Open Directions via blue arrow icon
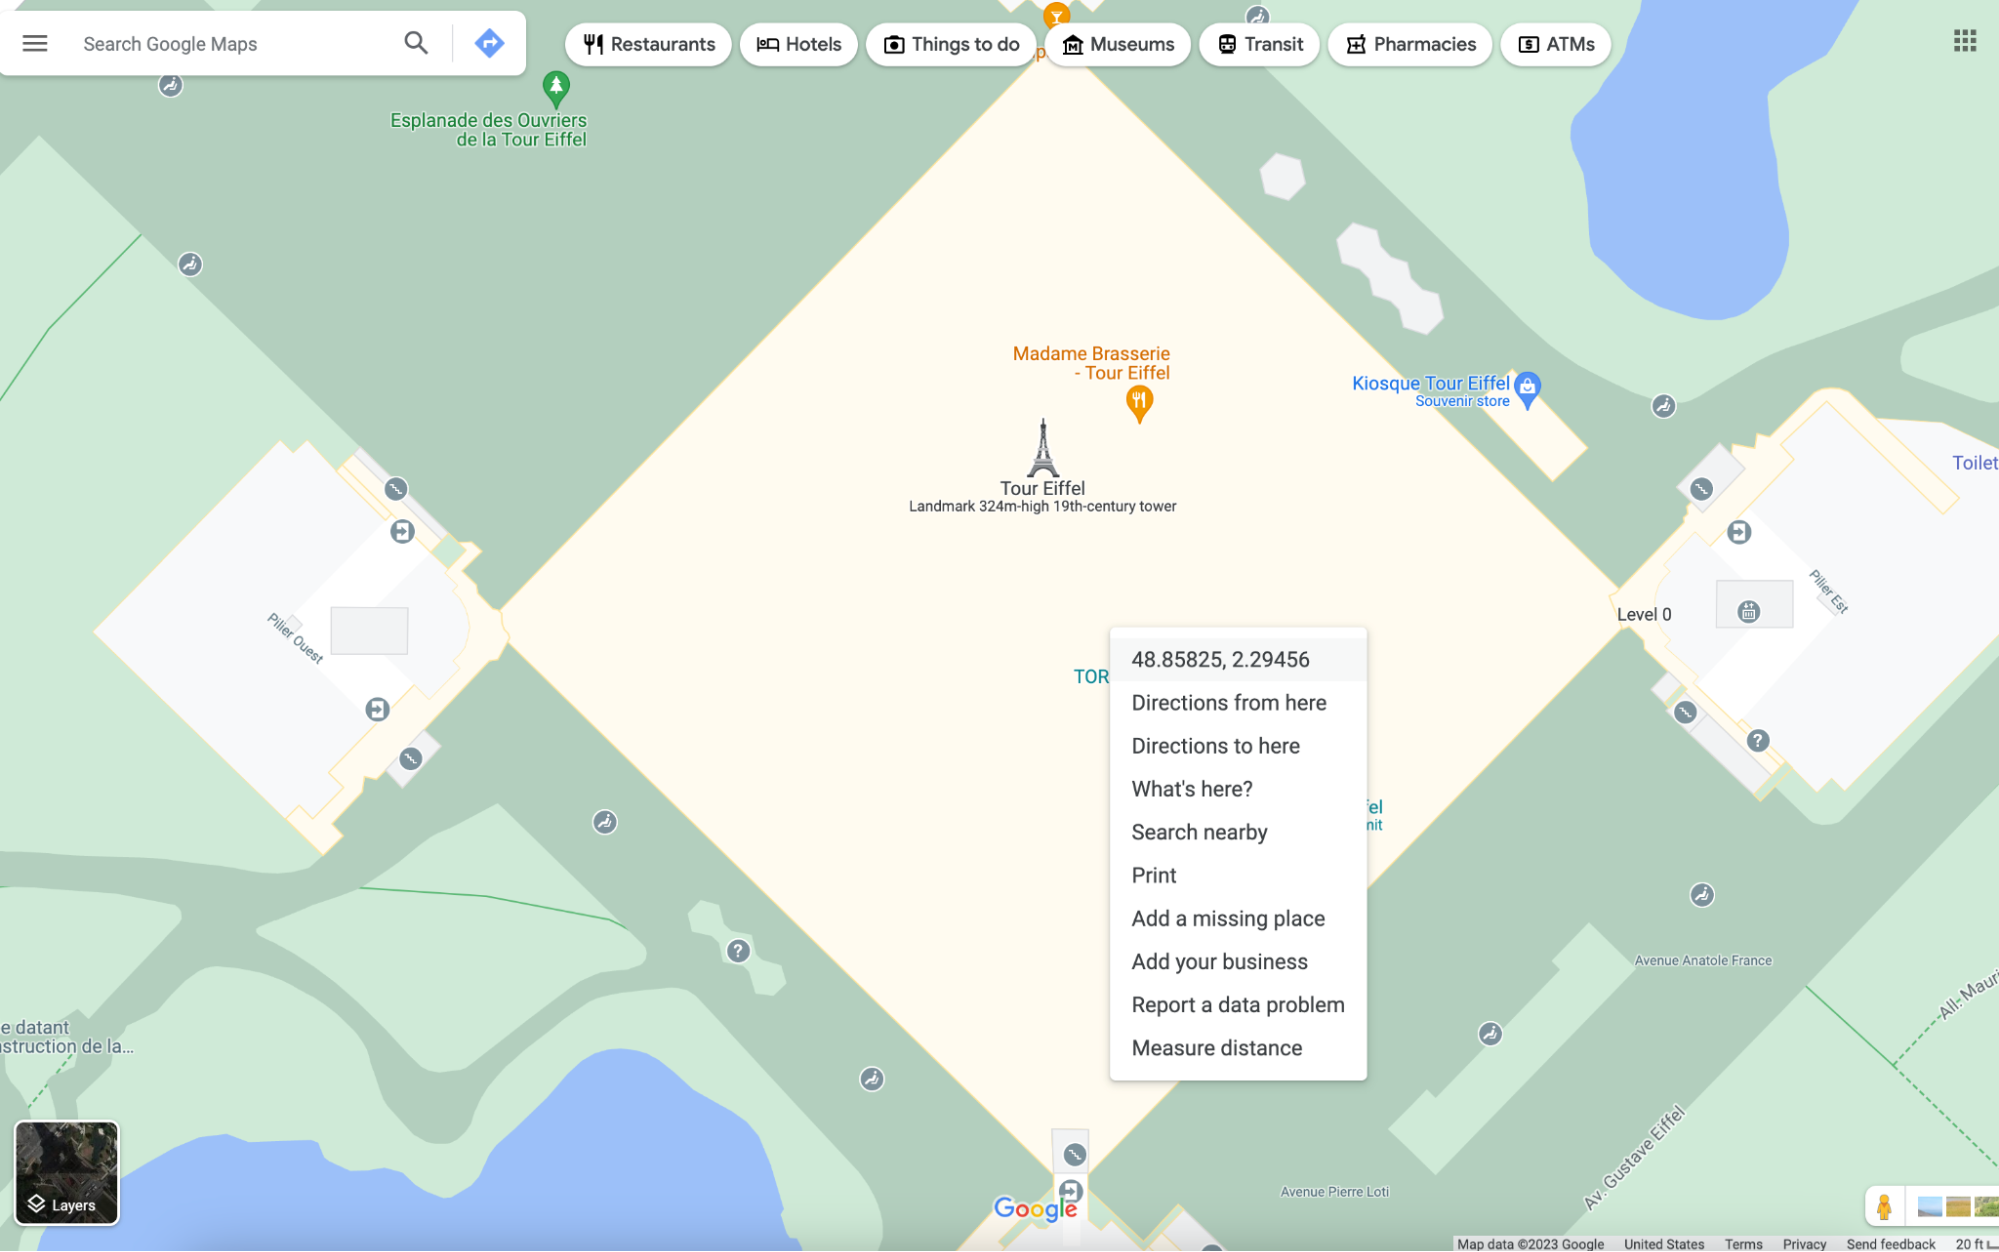This screenshot has height=1252, width=1999. [x=489, y=43]
